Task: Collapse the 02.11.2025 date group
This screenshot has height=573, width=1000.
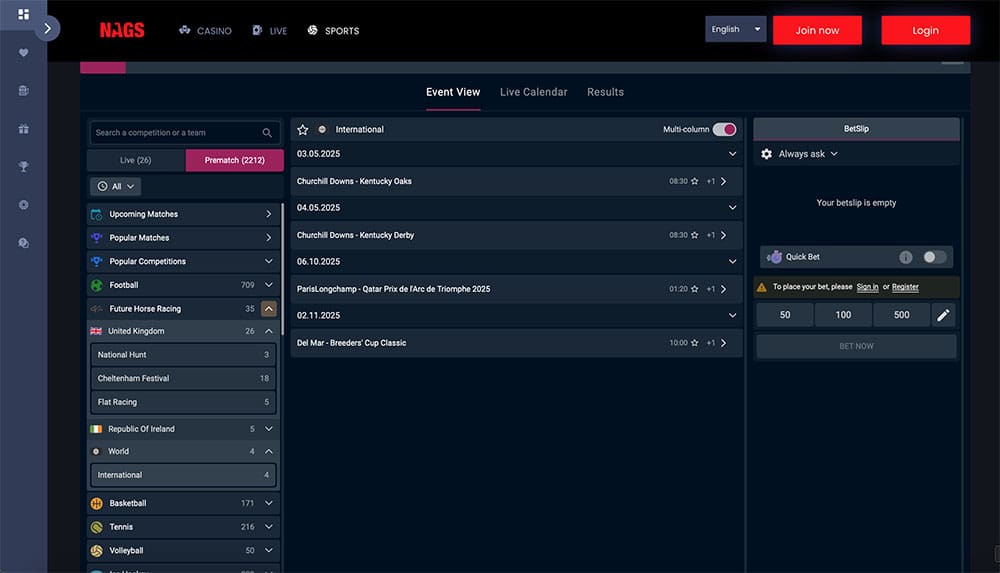Action: coord(732,315)
